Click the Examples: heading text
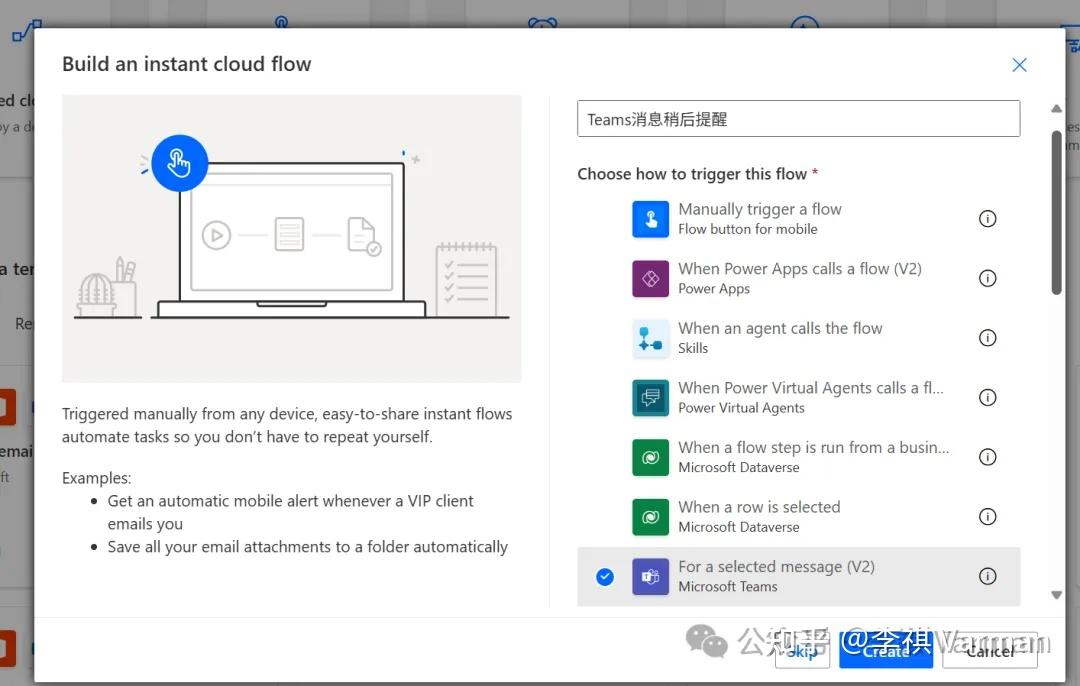 (x=96, y=478)
